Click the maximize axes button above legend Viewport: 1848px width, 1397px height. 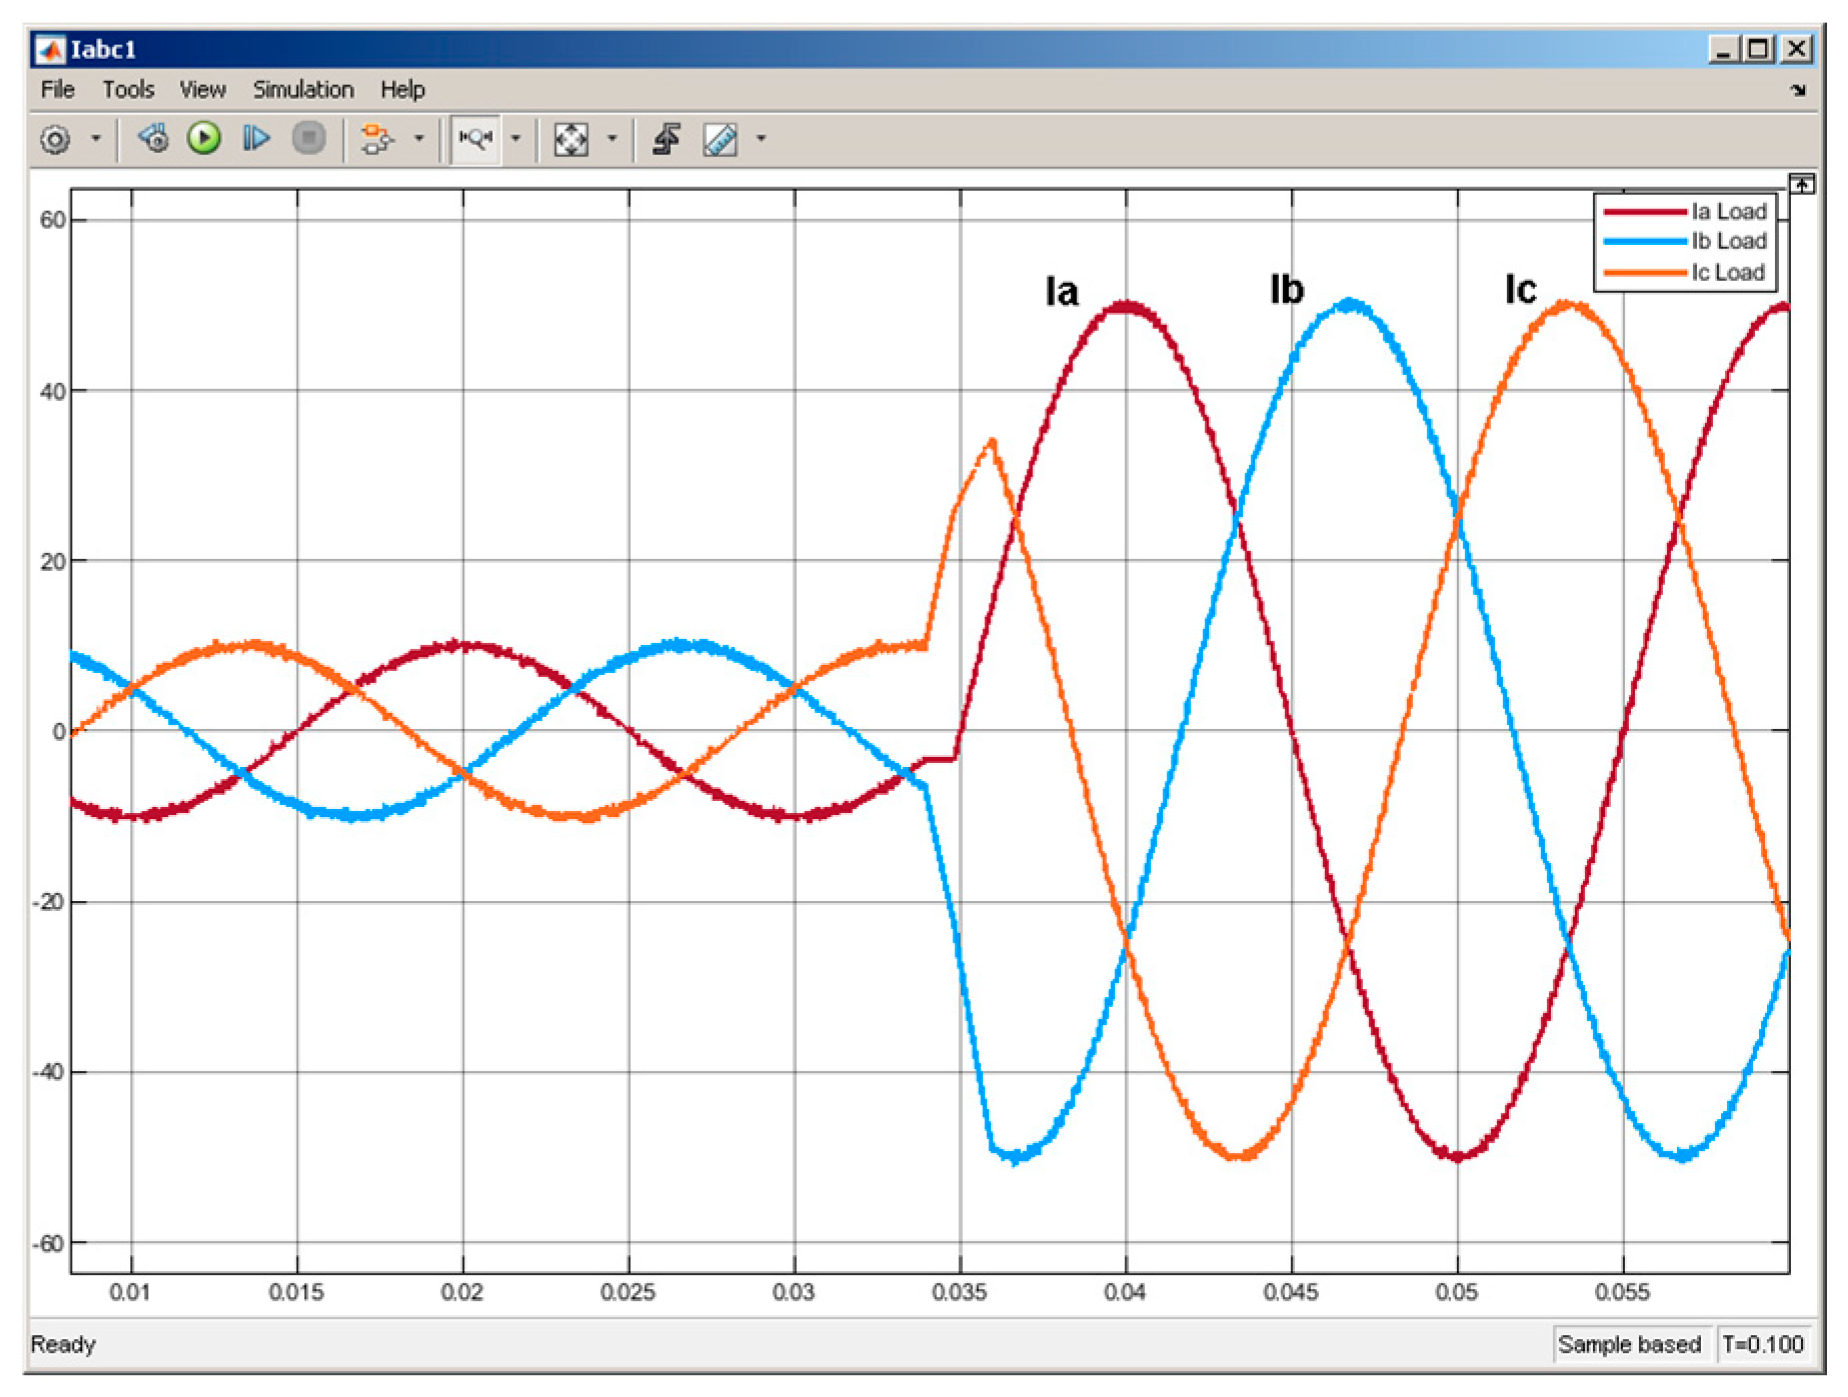tap(1801, 184)
